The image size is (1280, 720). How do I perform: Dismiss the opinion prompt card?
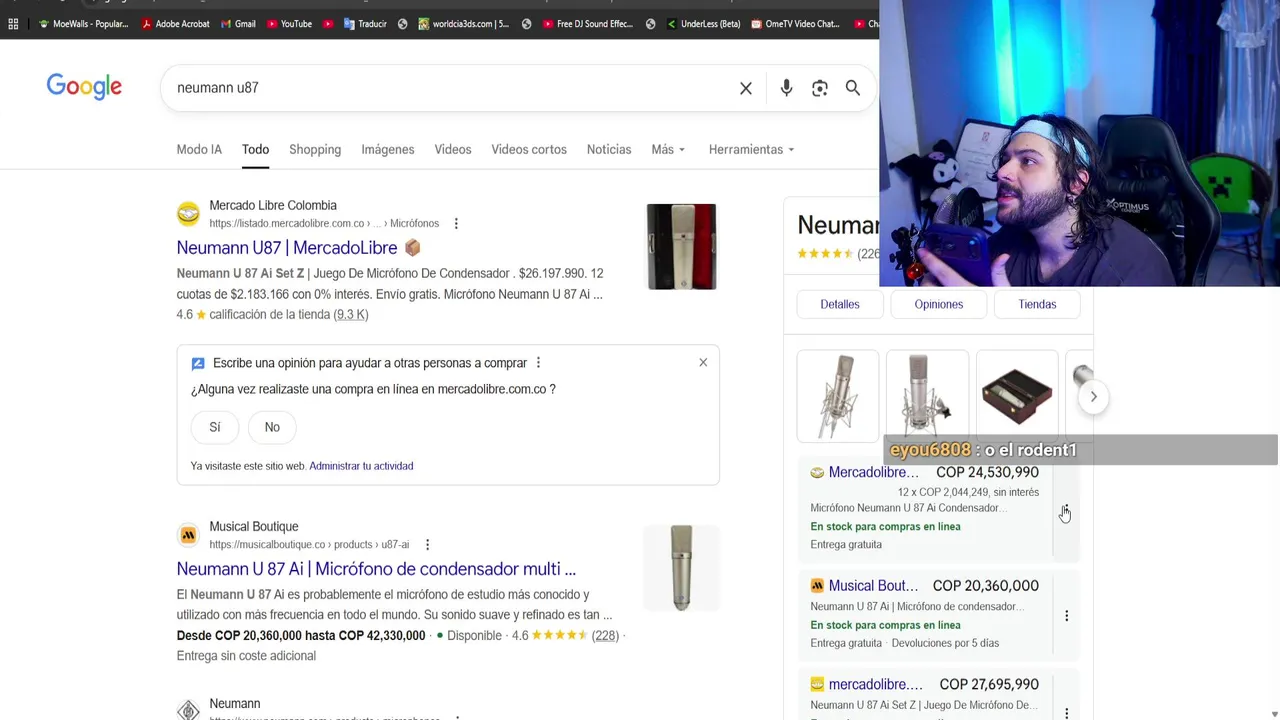click(x=703, y=362)
